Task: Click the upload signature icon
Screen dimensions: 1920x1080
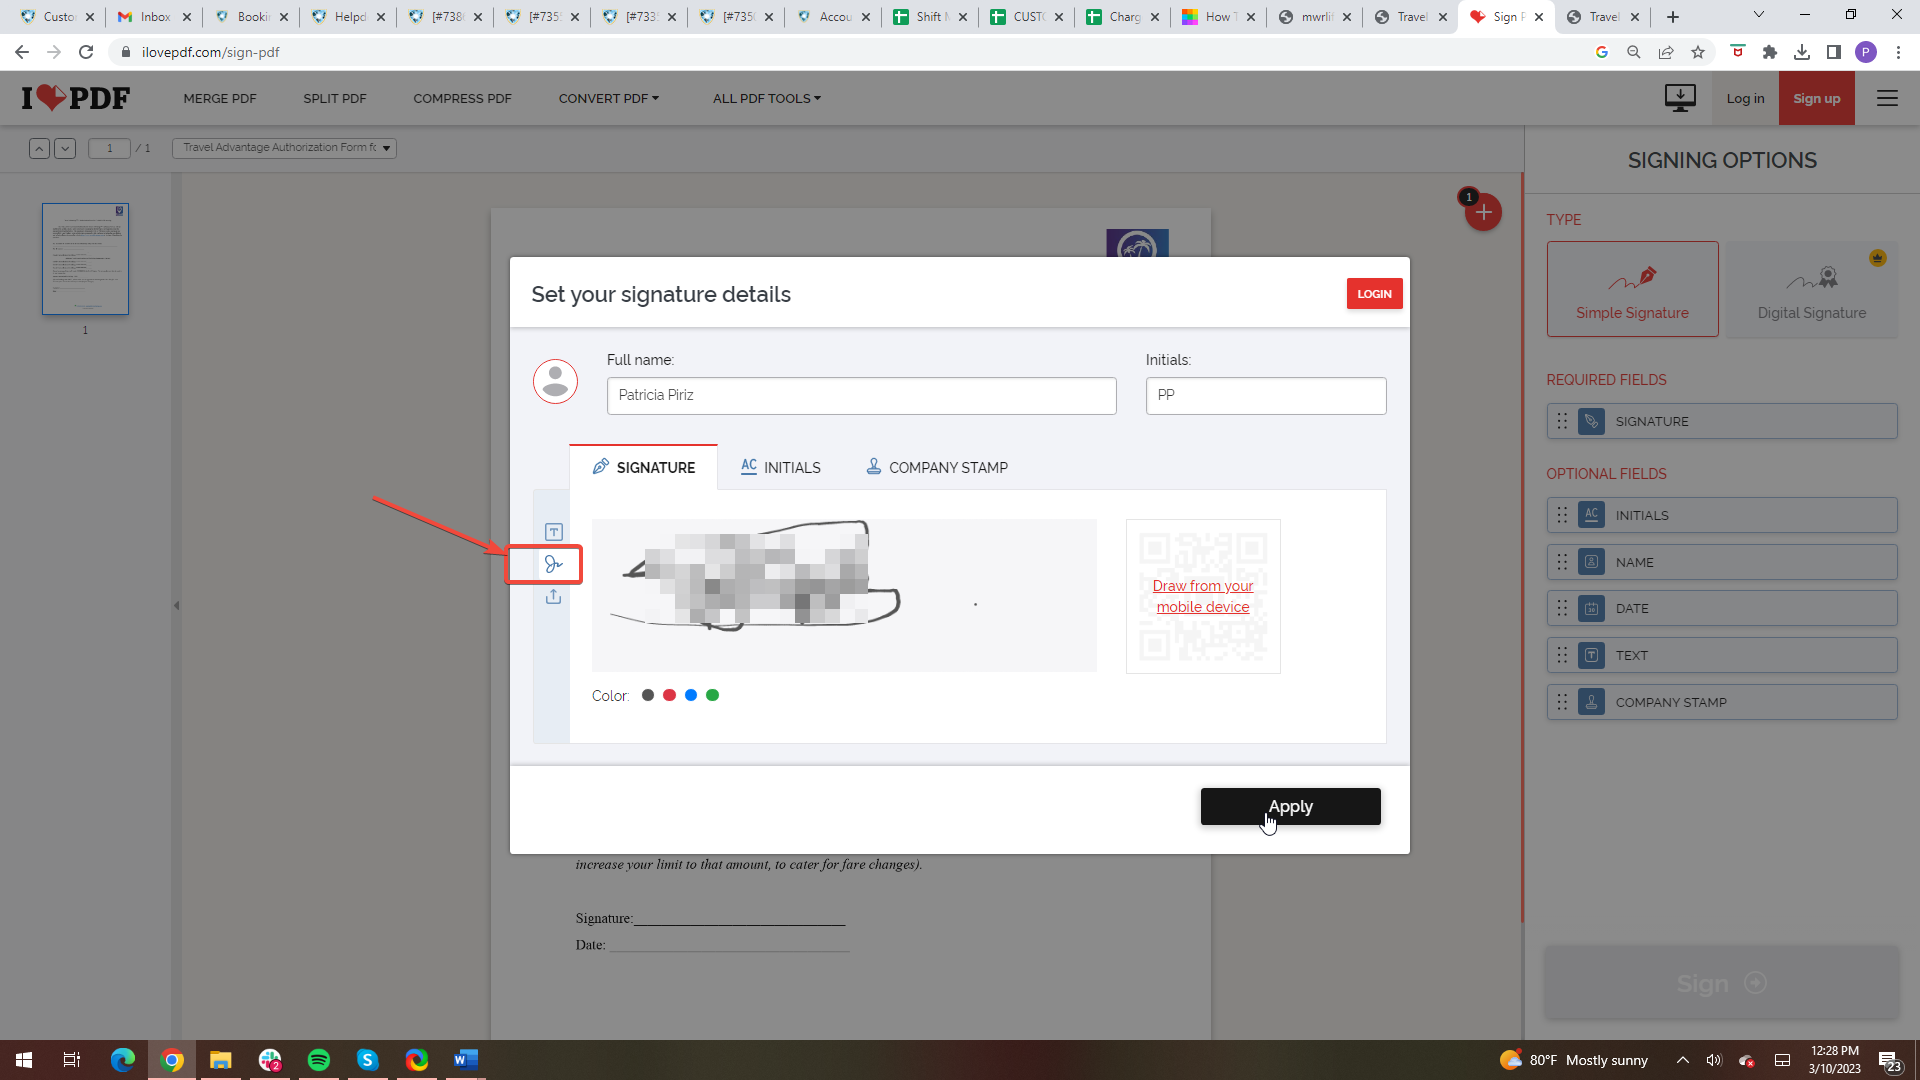Action: 553,597
